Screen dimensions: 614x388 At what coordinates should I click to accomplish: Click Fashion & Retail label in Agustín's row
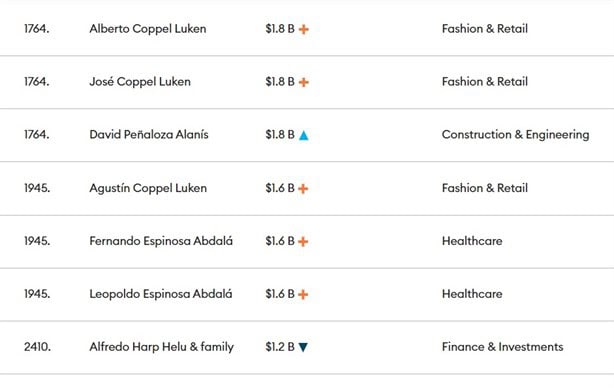coord(485,188)
